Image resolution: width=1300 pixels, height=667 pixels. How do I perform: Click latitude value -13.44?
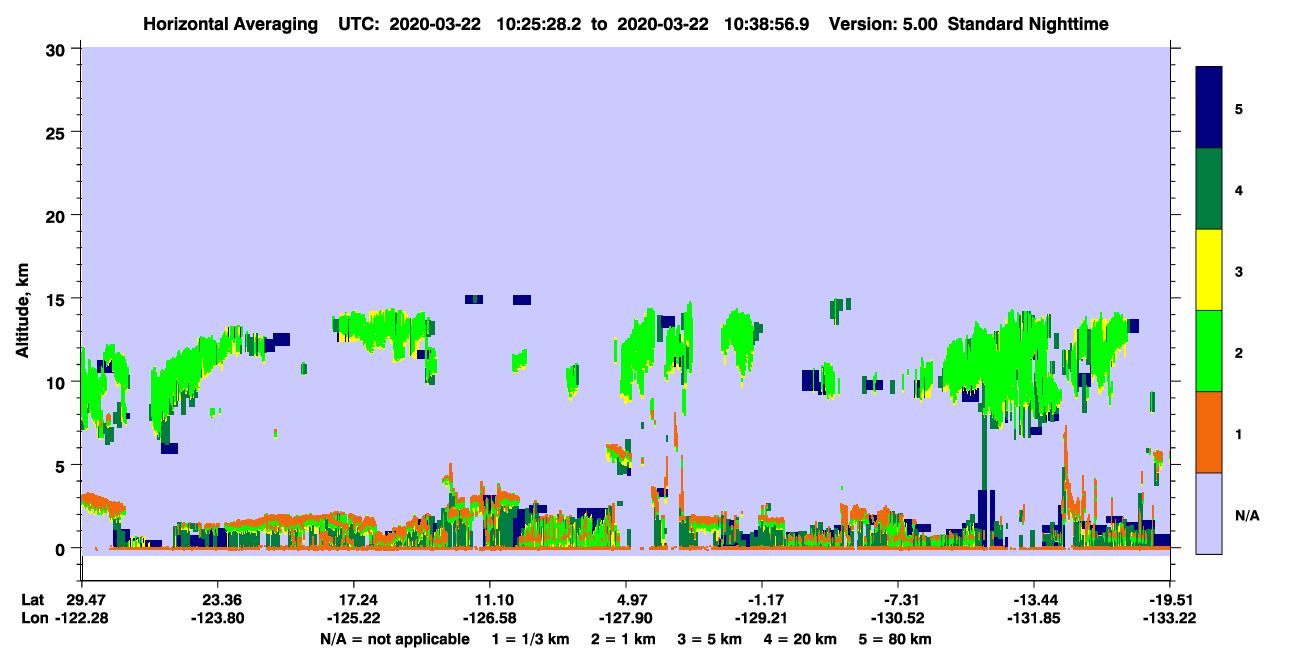[x=1033, y=600]
